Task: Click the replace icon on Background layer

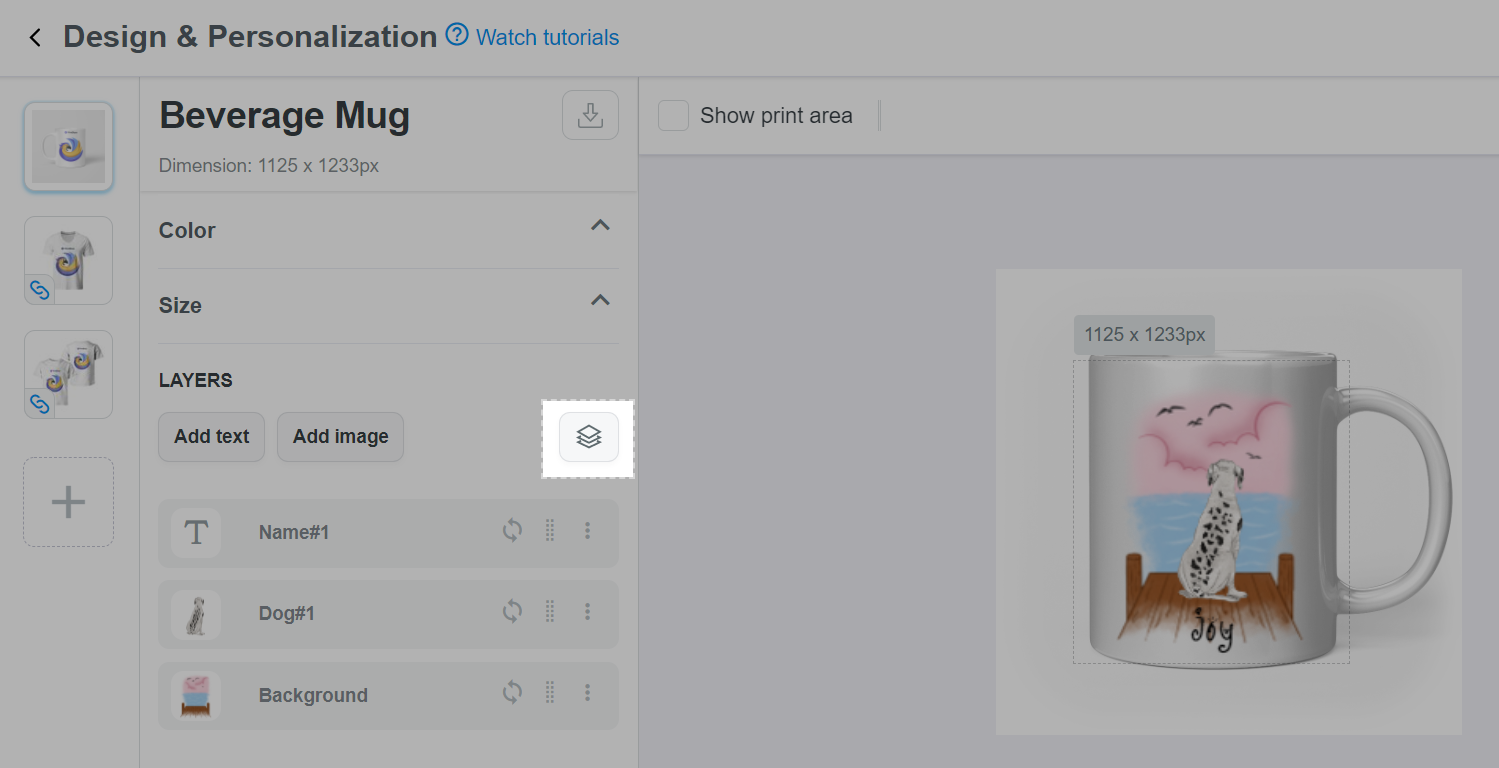Action: (x=512, y=693)
